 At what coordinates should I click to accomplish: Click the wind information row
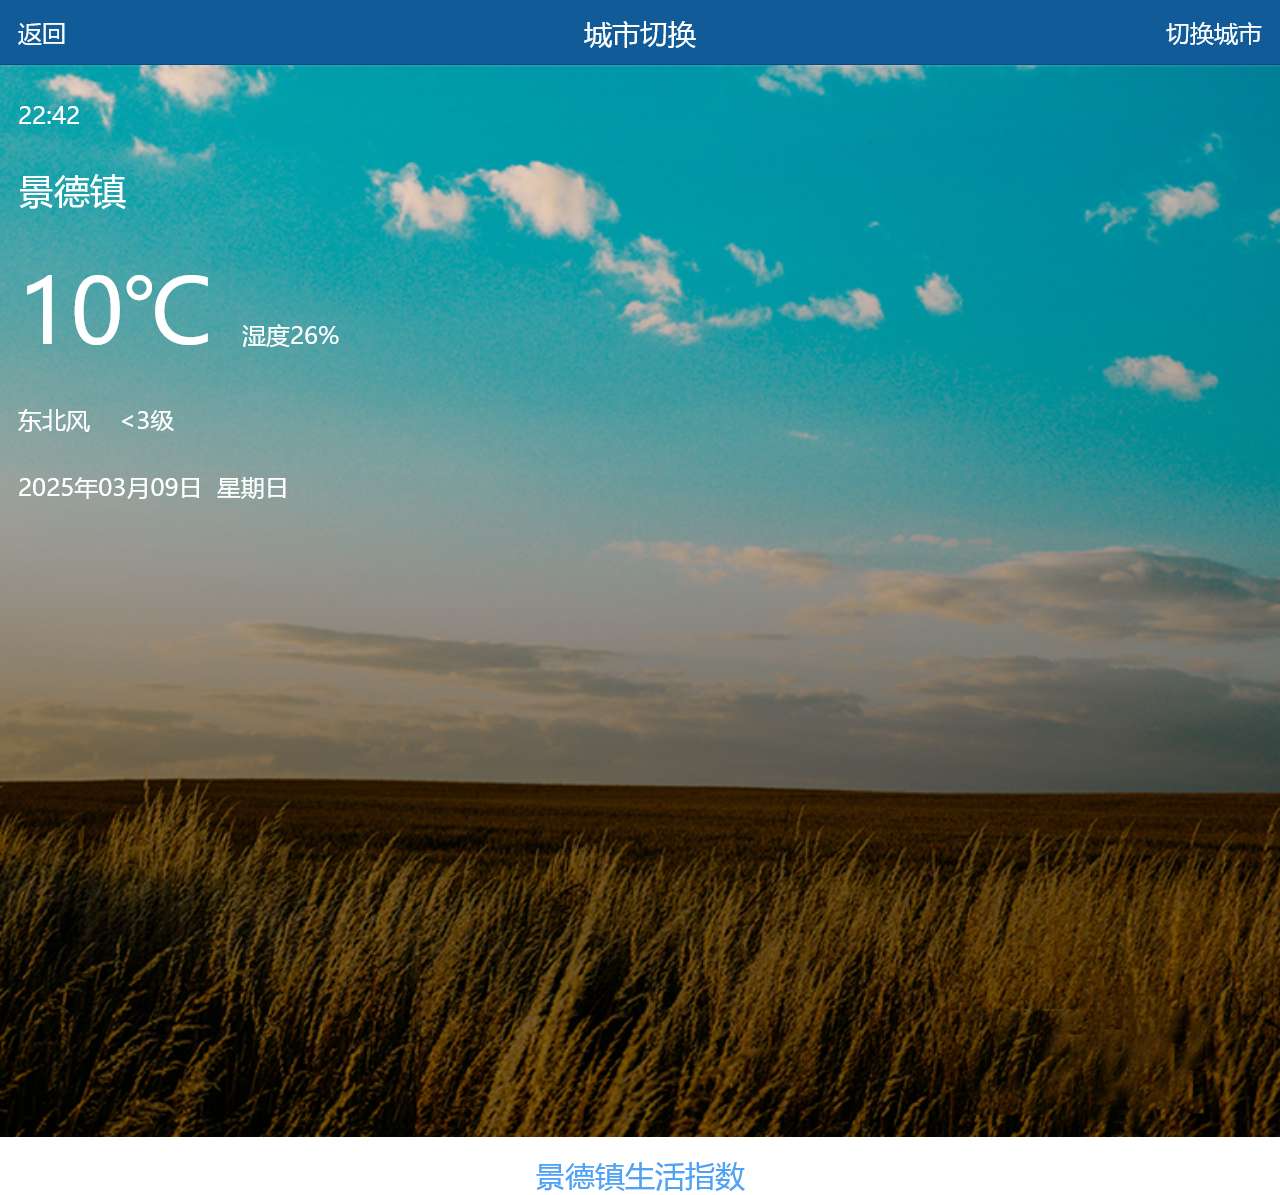pos(95,421)
